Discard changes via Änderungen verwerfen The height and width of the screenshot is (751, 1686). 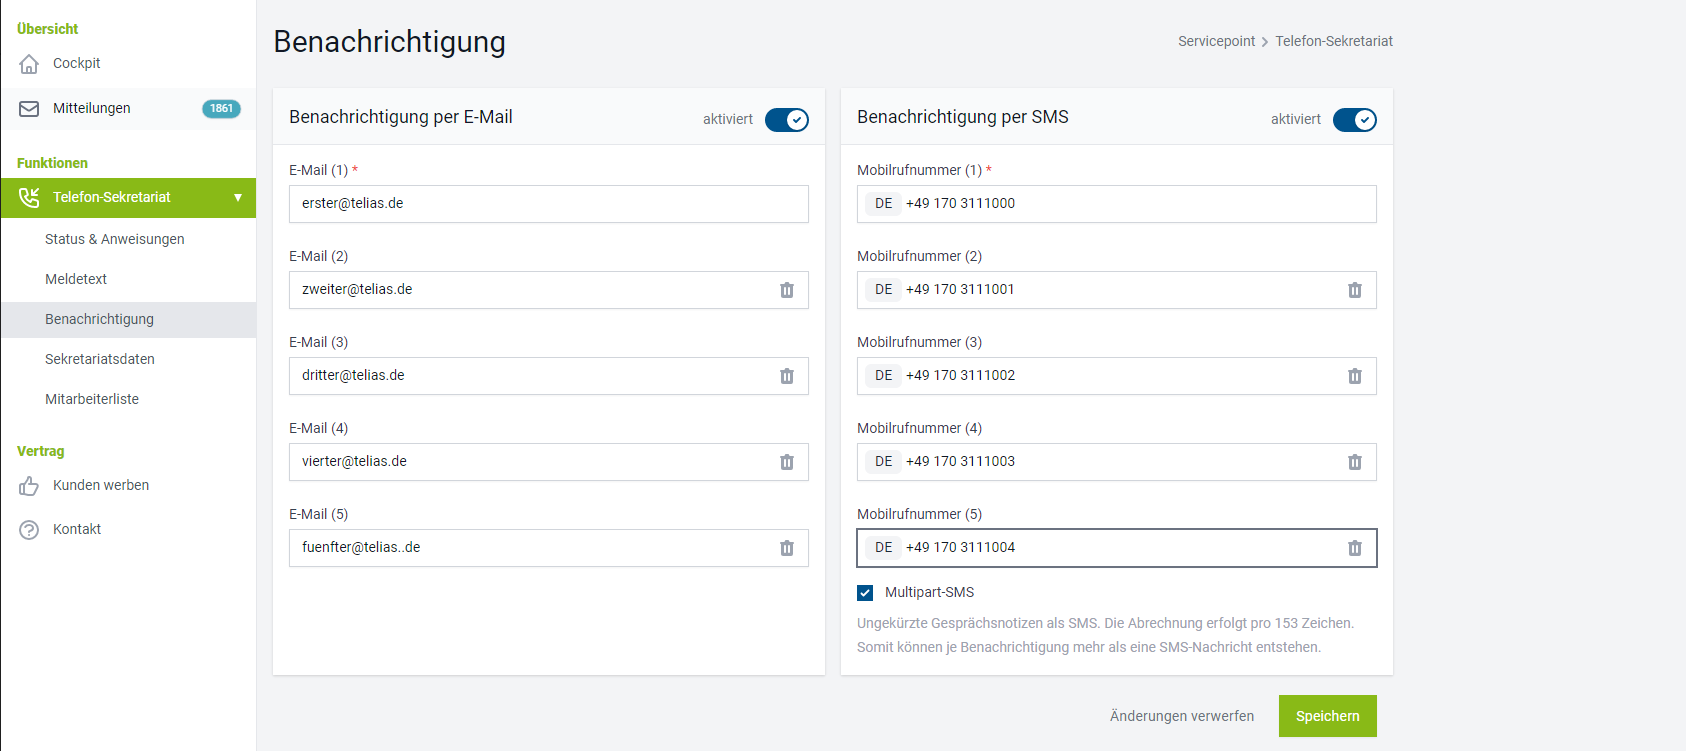tap(1181, 716)
